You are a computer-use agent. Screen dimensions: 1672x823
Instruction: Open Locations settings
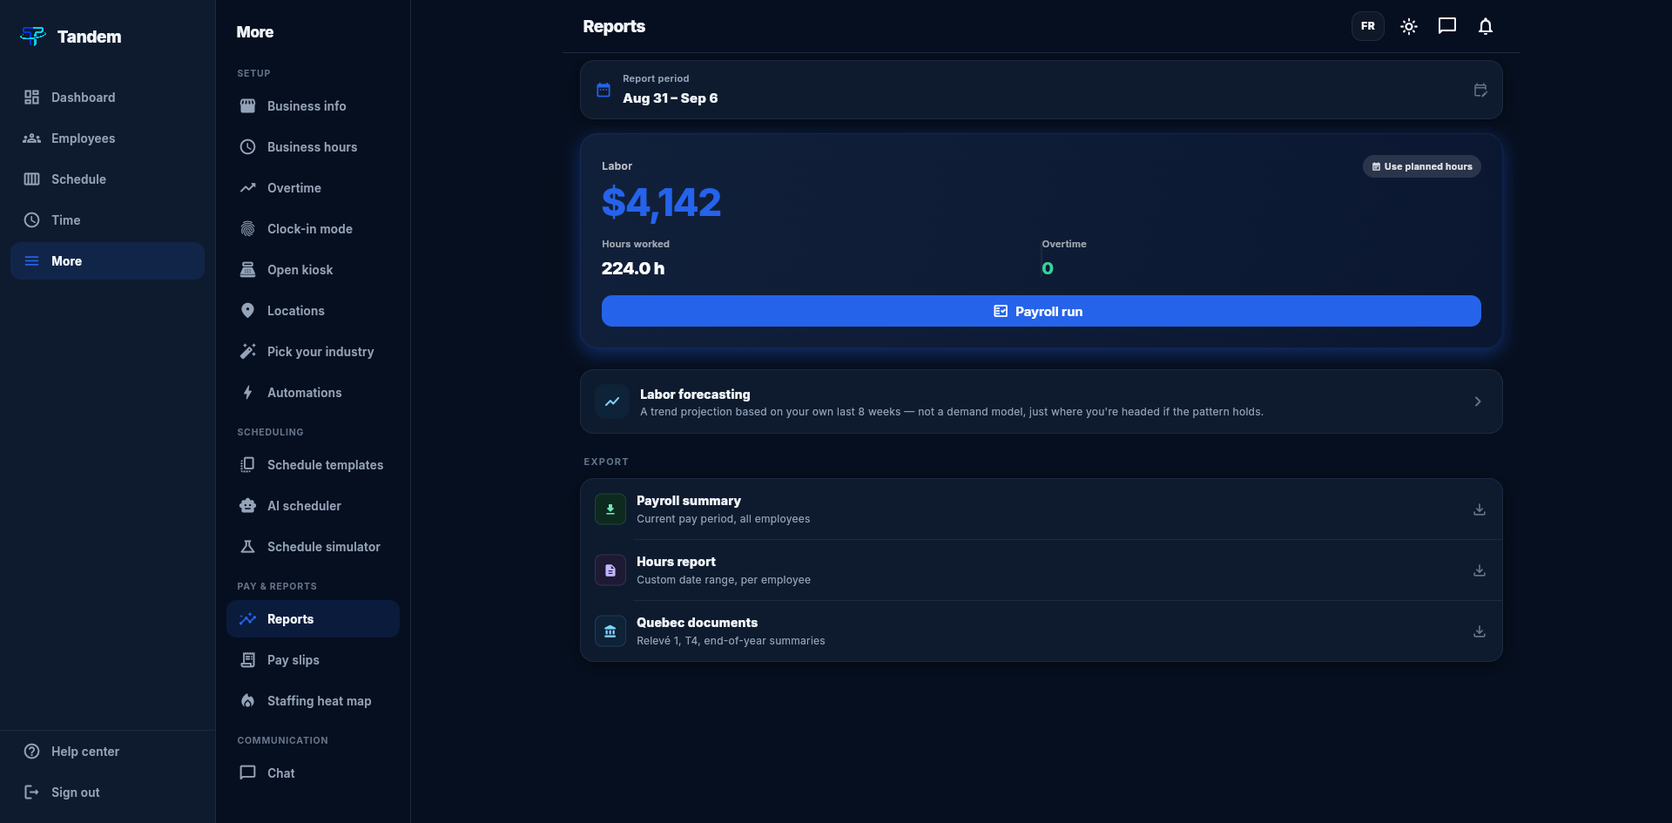(x=313, y=311)
